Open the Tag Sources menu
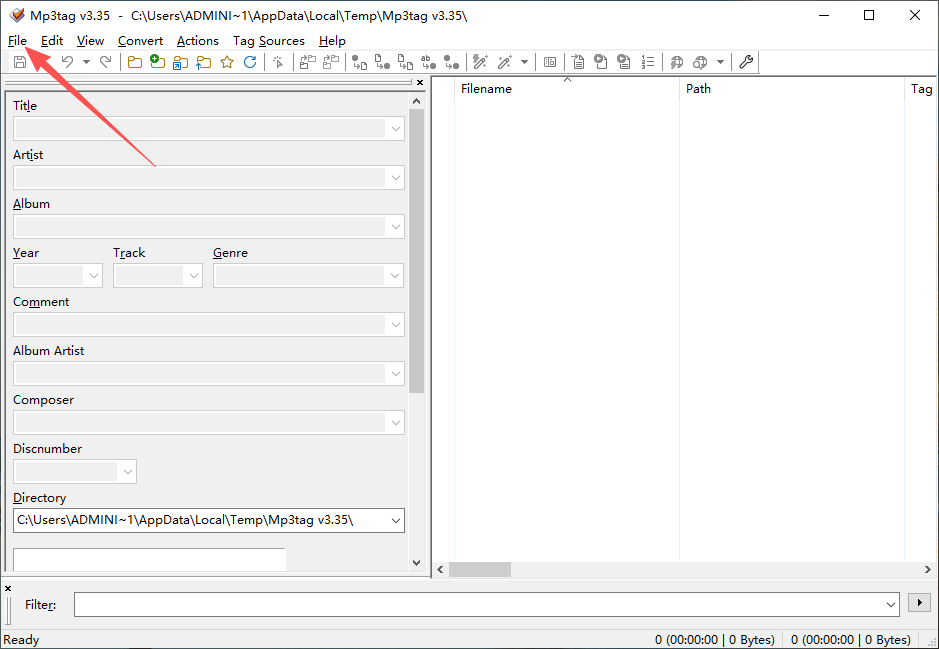 pos(269,41)
